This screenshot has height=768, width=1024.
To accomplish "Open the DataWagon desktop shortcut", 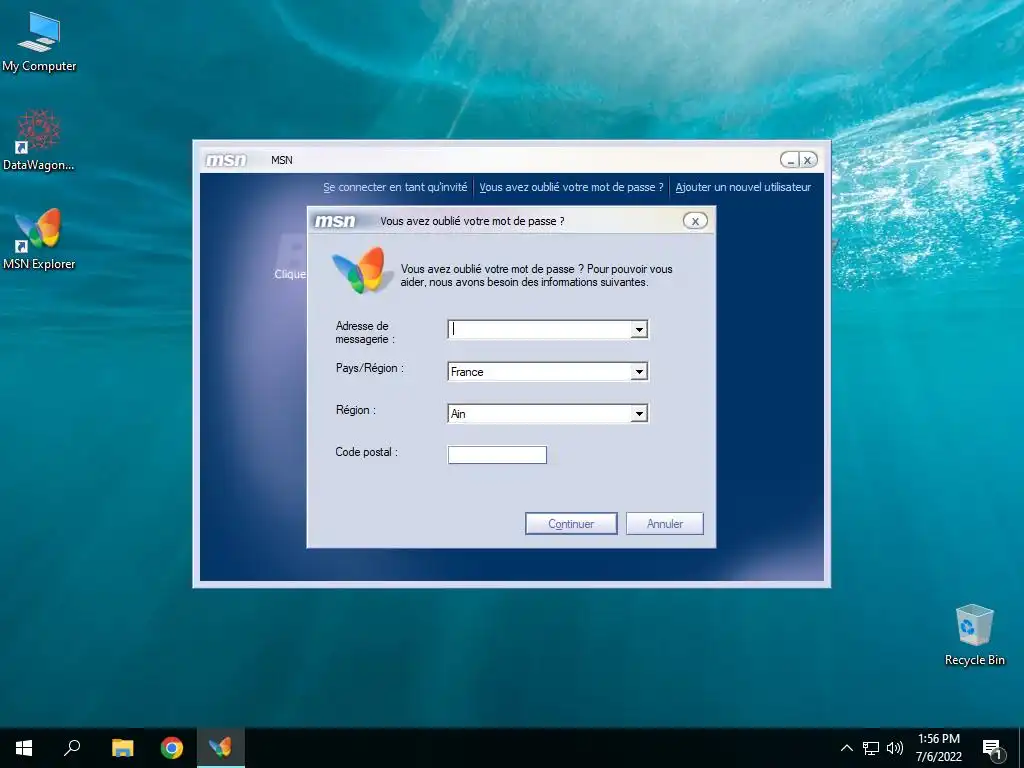I will pos(39,140).
